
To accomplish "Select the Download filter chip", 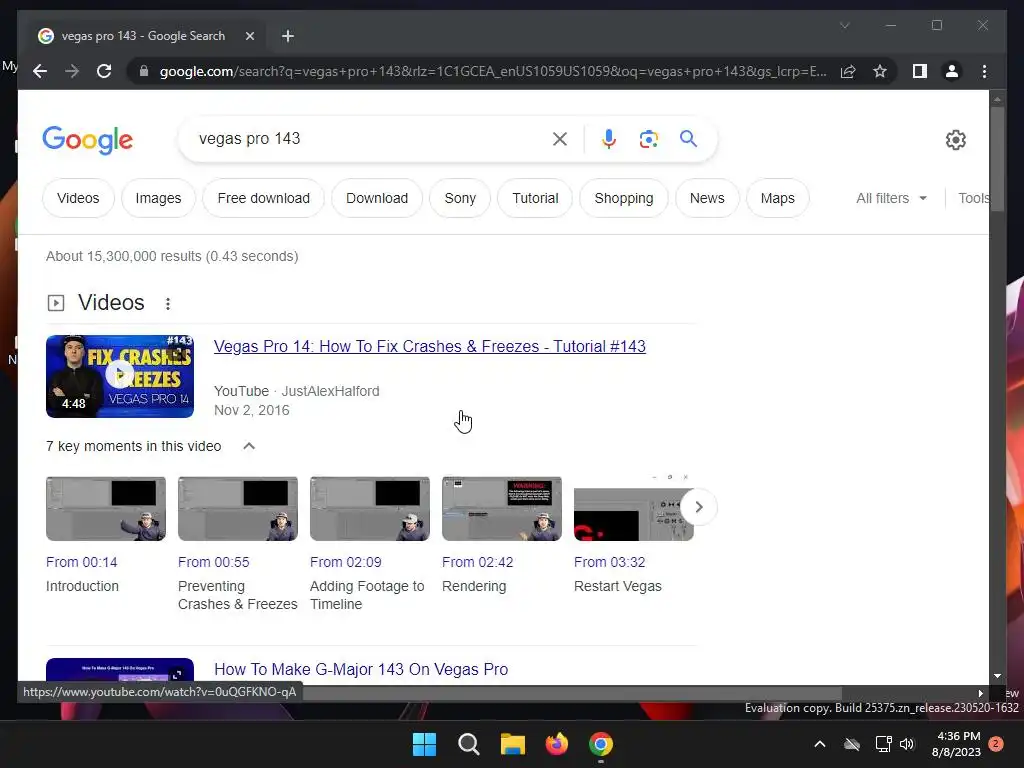I will click(x=377, y=198).
